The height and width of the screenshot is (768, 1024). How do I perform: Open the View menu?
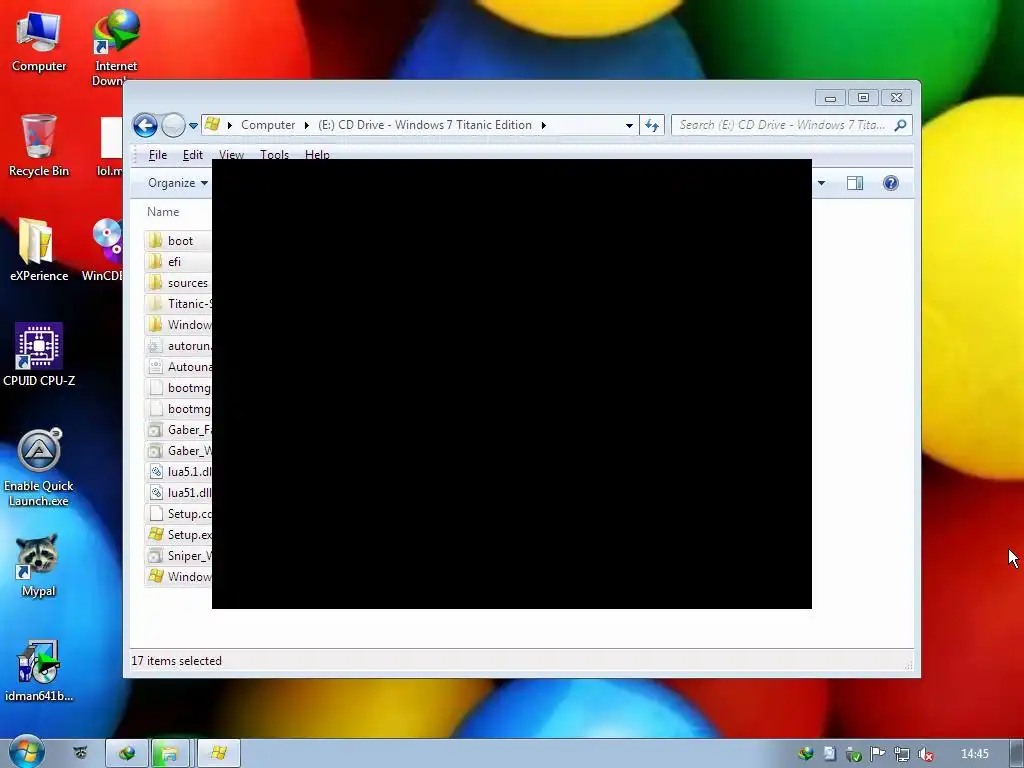[x=231, y=154]
